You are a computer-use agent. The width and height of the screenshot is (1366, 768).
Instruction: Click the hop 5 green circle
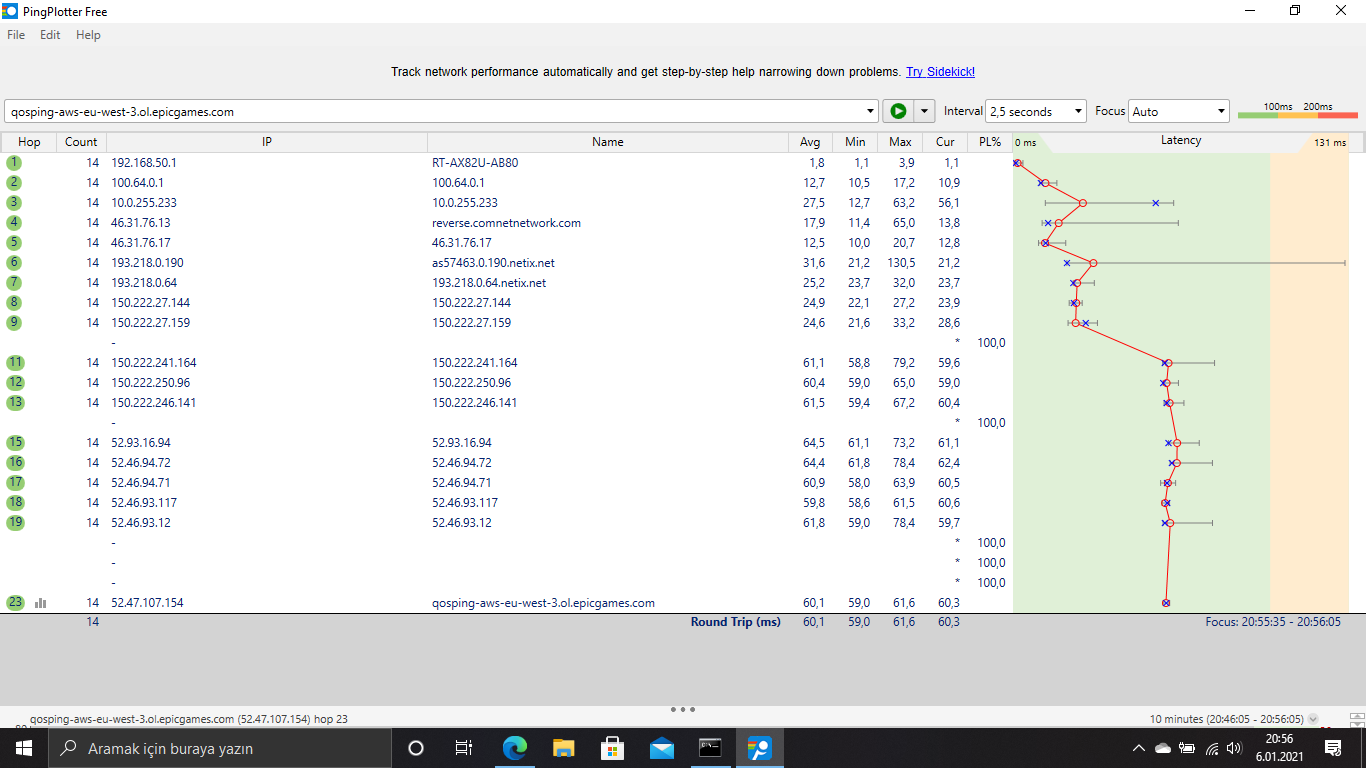15,242
